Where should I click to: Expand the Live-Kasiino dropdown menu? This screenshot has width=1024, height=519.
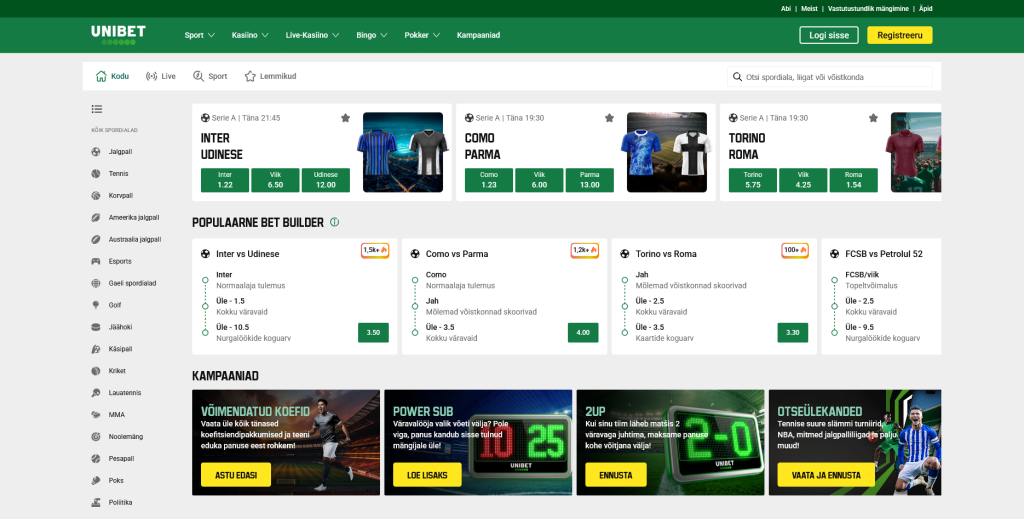(312, 35)
